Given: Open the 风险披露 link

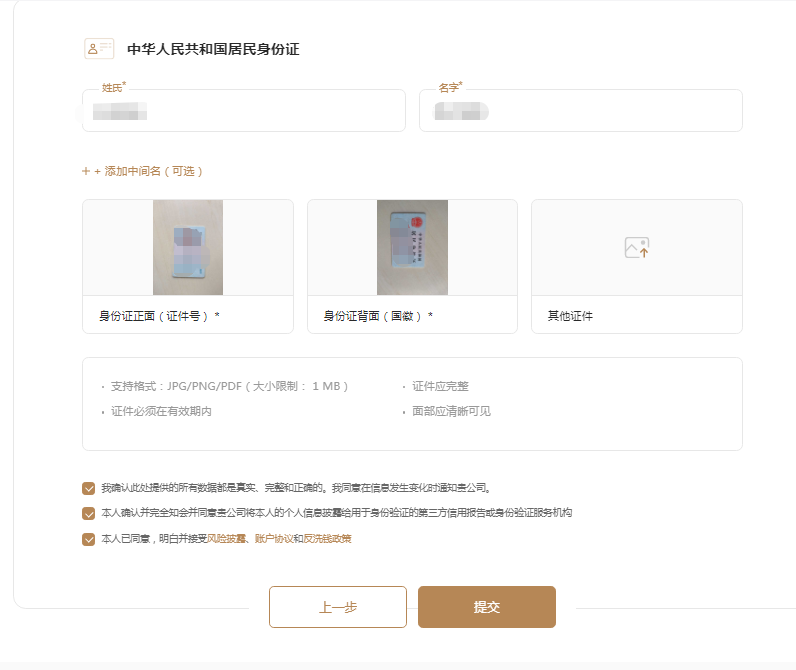Looking at the screenshot, I should pos(226,539).
